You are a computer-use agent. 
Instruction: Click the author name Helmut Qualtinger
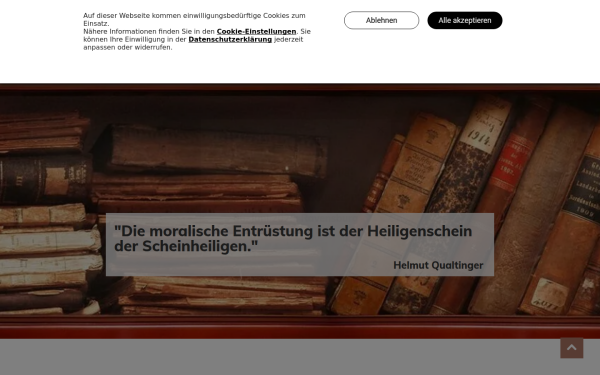(x=438, y=265)
